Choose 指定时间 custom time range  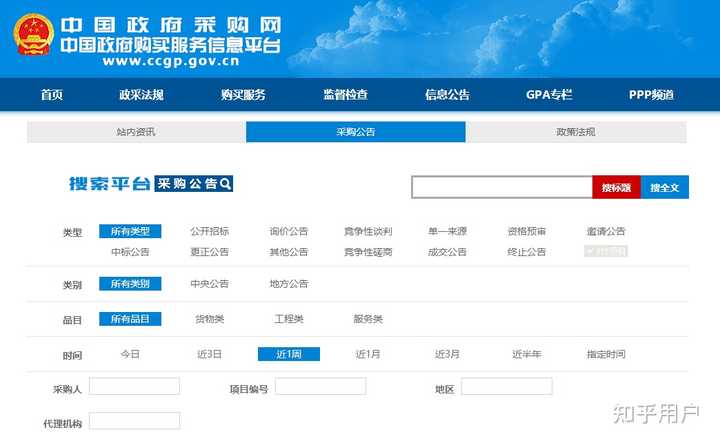(606, 354)
